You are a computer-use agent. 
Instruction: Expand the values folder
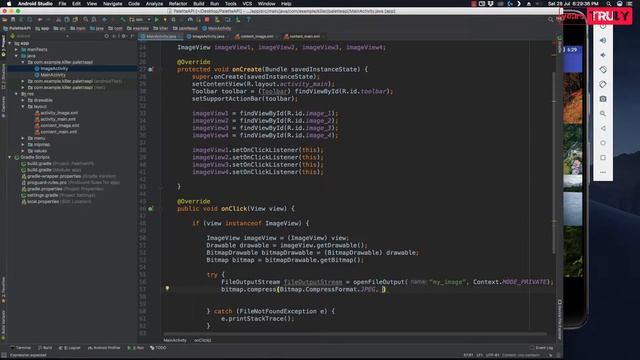click(23, 151)
